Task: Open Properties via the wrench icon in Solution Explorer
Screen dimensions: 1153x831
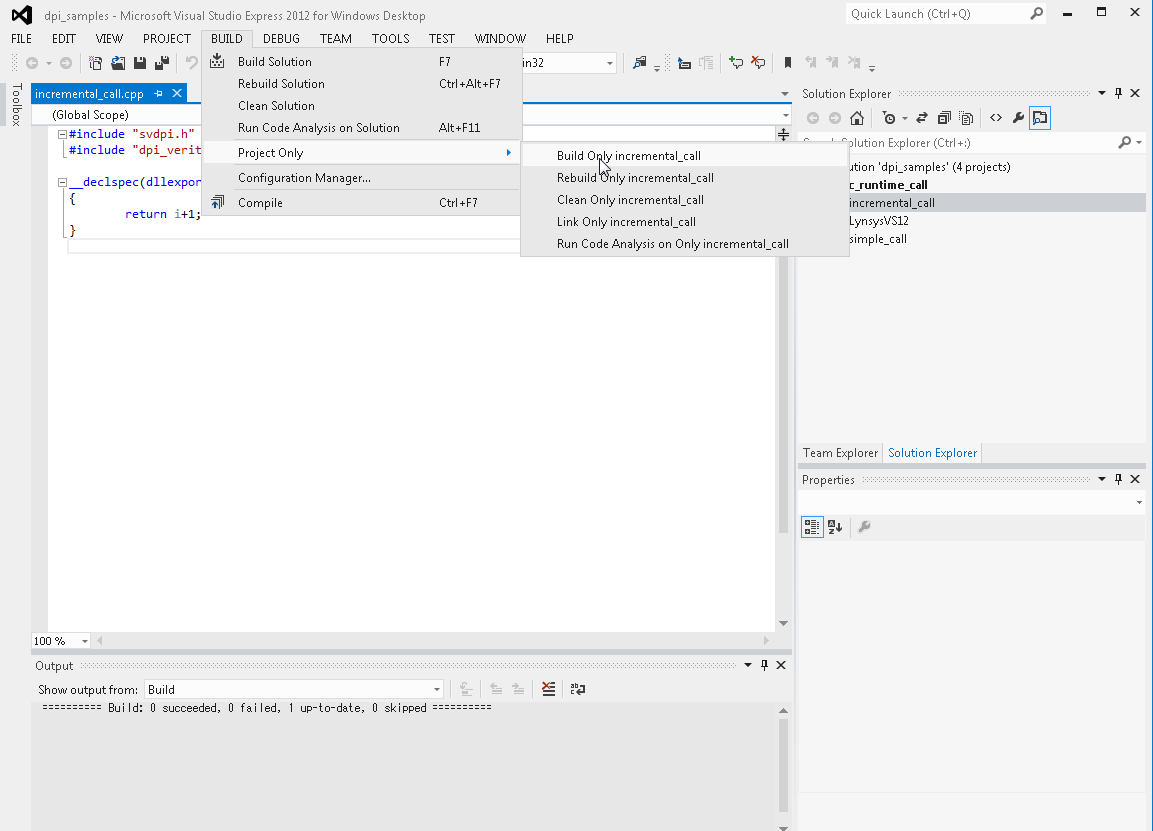Action: [1018, 118]
